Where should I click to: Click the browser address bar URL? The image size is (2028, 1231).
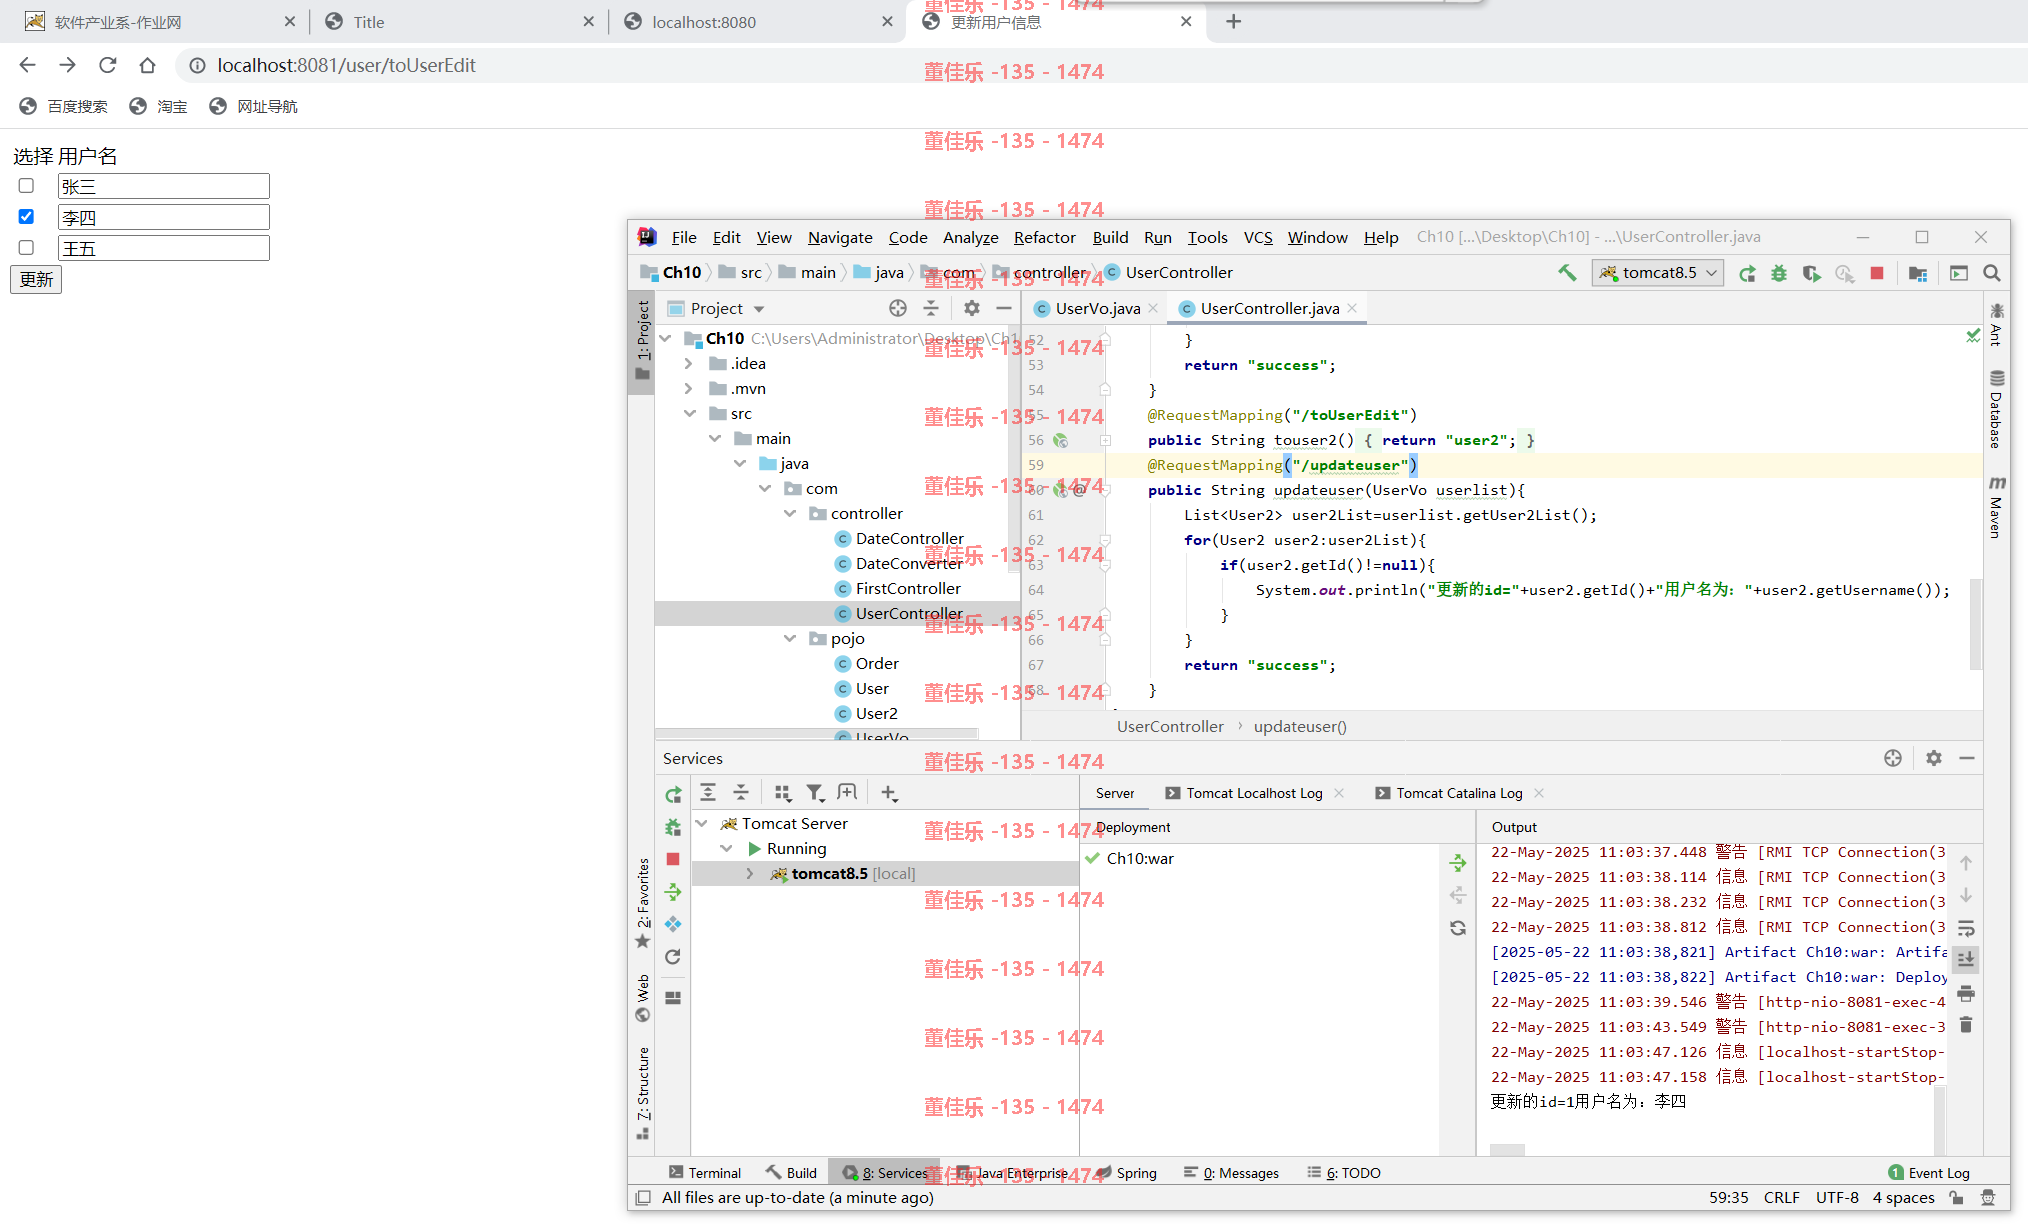pos(346,65)
